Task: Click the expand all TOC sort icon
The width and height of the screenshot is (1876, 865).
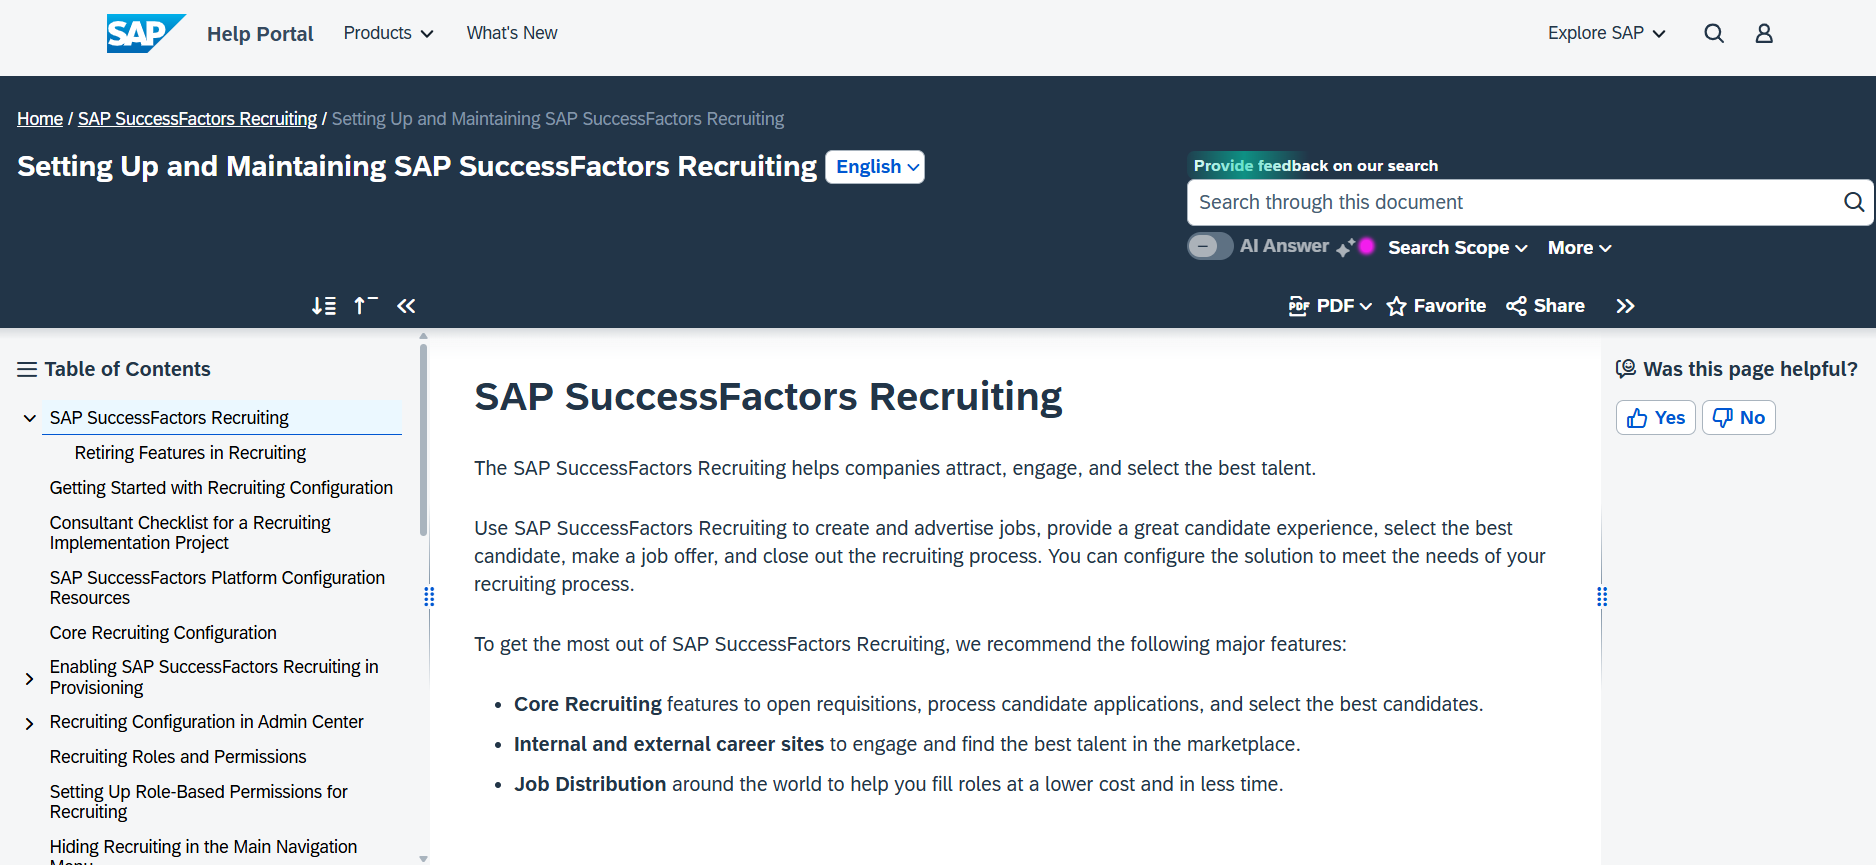Action: click(324, 306)
